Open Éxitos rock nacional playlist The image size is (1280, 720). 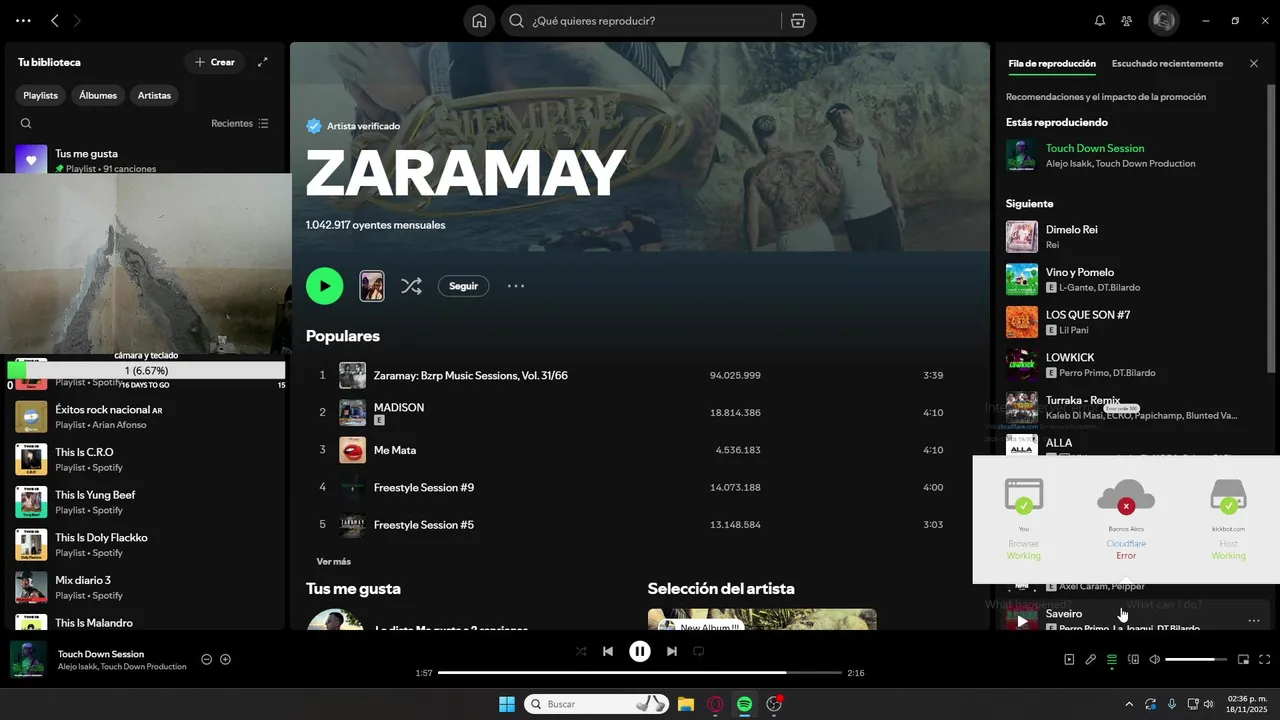pos(145,417)
